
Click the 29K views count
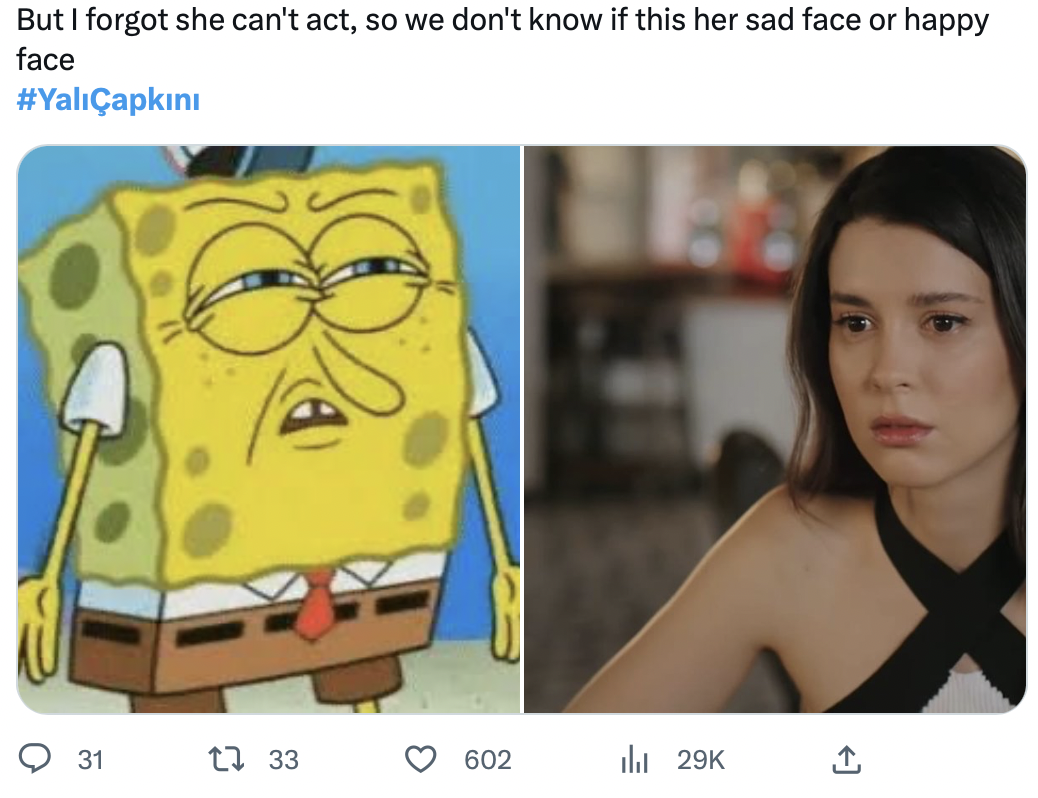[x=700, y=760]
